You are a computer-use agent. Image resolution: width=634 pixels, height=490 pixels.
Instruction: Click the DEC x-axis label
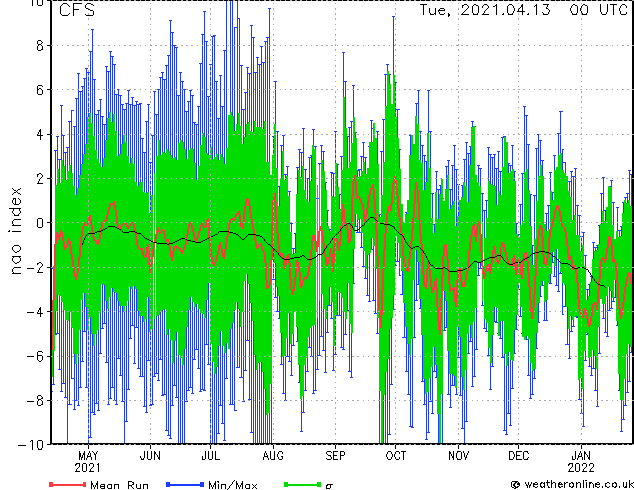[518, 456]
